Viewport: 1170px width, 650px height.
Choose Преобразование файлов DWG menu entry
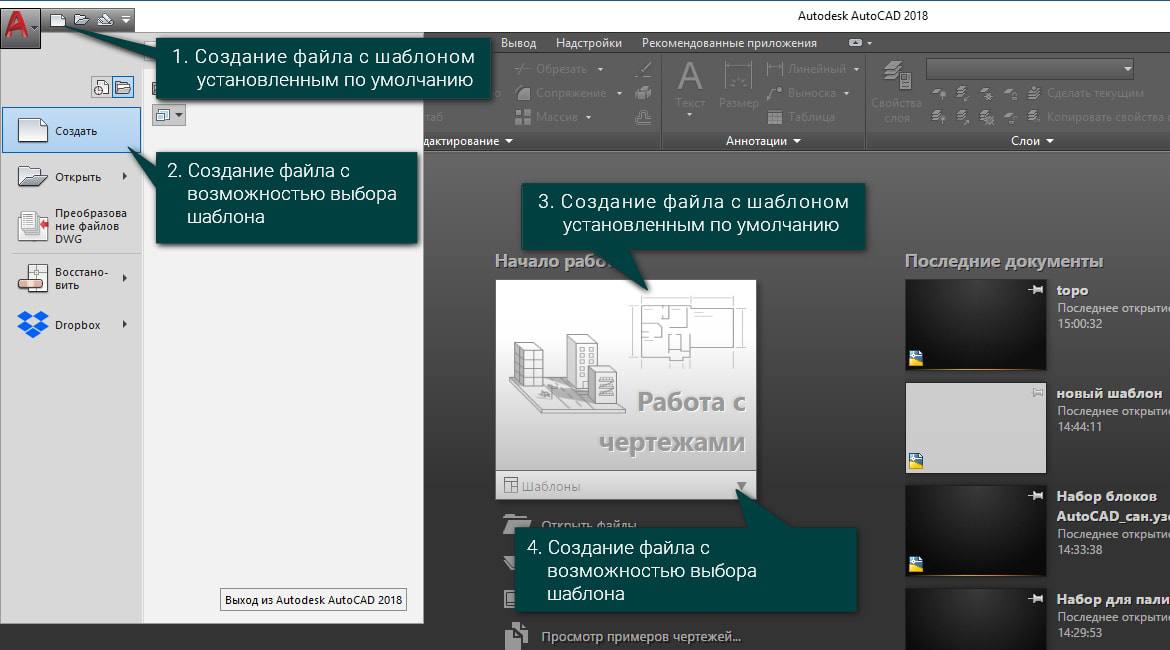pyautogui.click(x=72, y=225)
